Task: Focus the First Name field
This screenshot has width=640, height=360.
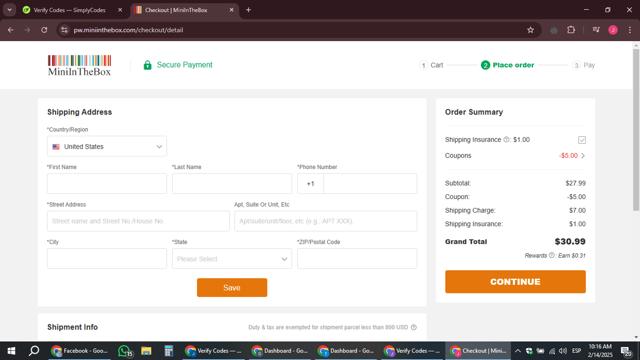Action: [x=107, y=184]
